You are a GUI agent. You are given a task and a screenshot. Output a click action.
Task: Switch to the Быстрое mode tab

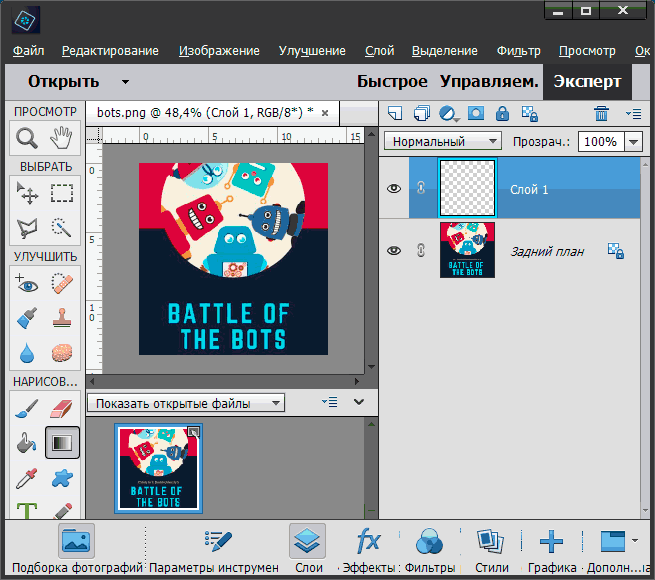(392, 82)
